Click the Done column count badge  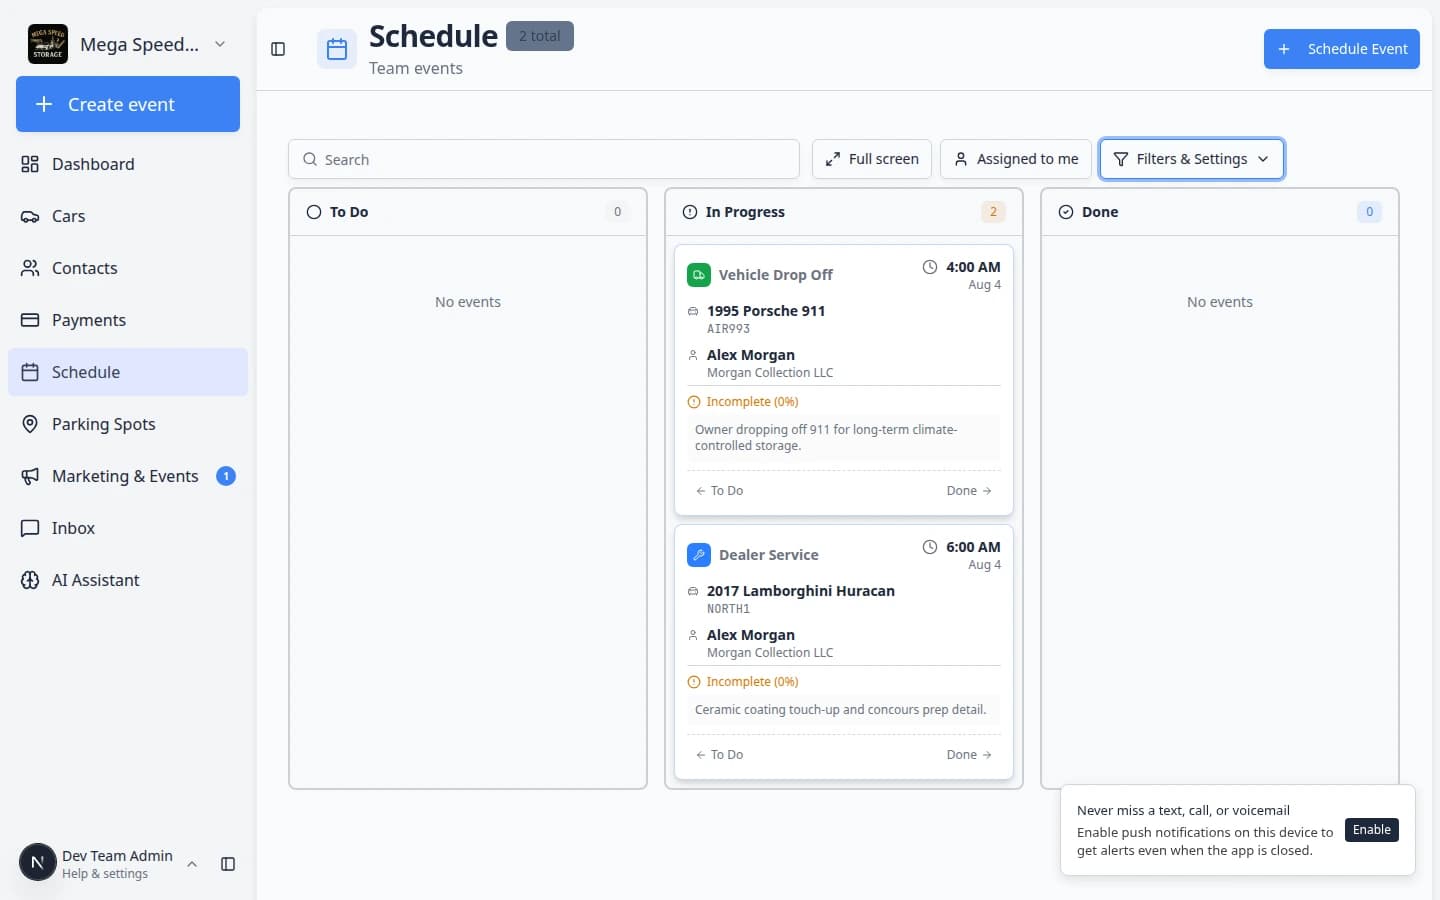point(1369,212)
